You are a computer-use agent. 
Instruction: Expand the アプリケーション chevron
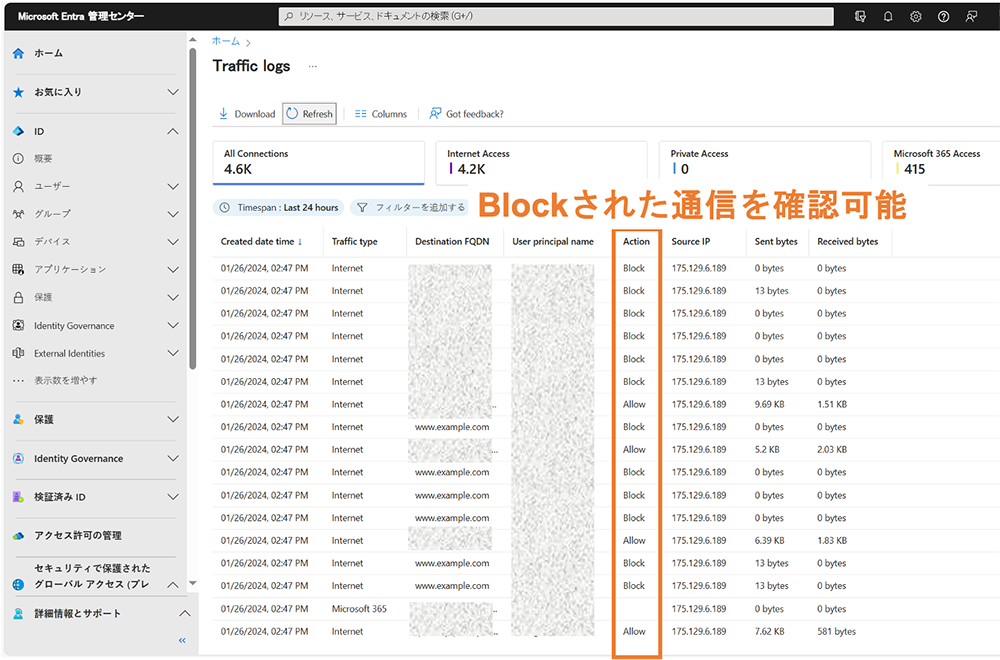pyautogui.click(x=173, y=270)
